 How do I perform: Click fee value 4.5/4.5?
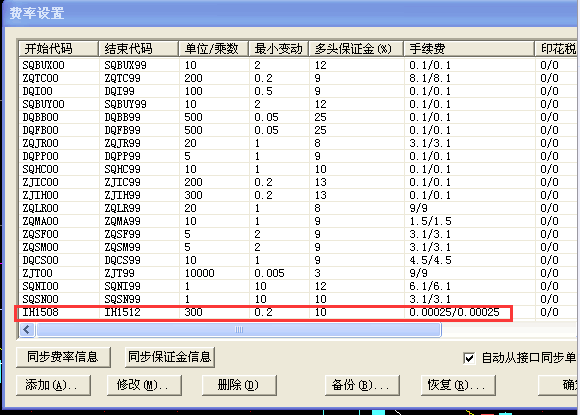pos(430,260)
